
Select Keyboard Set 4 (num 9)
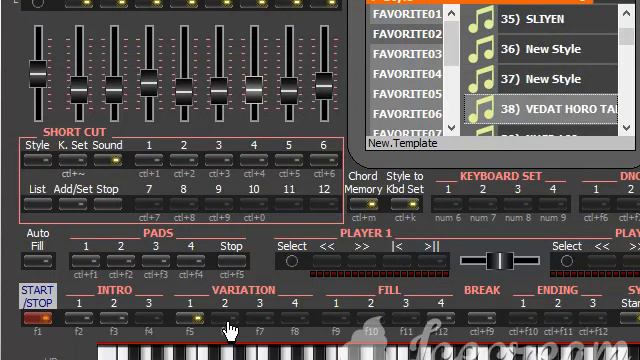pos(553,204)
